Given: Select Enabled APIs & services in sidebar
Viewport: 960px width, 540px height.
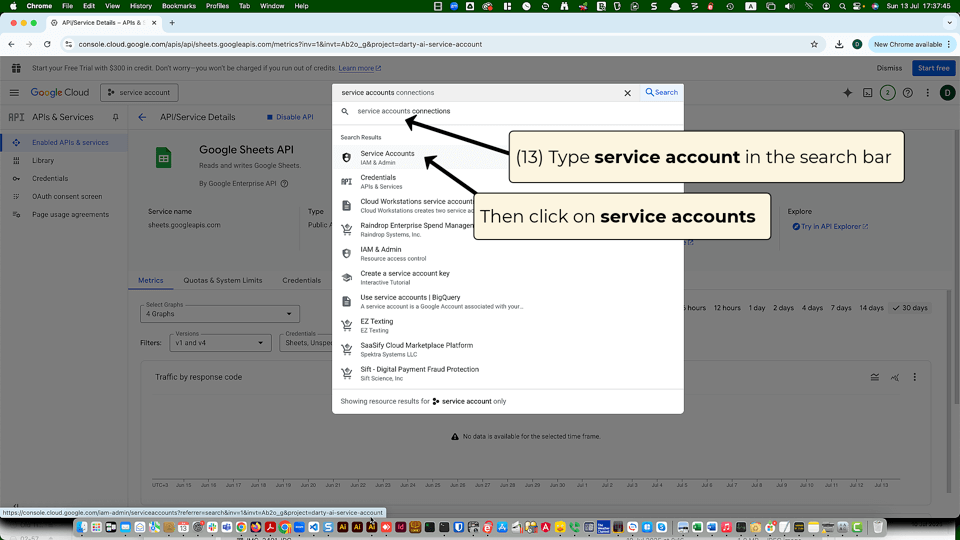Looking at the screenshot, I should tap(64, 143).
